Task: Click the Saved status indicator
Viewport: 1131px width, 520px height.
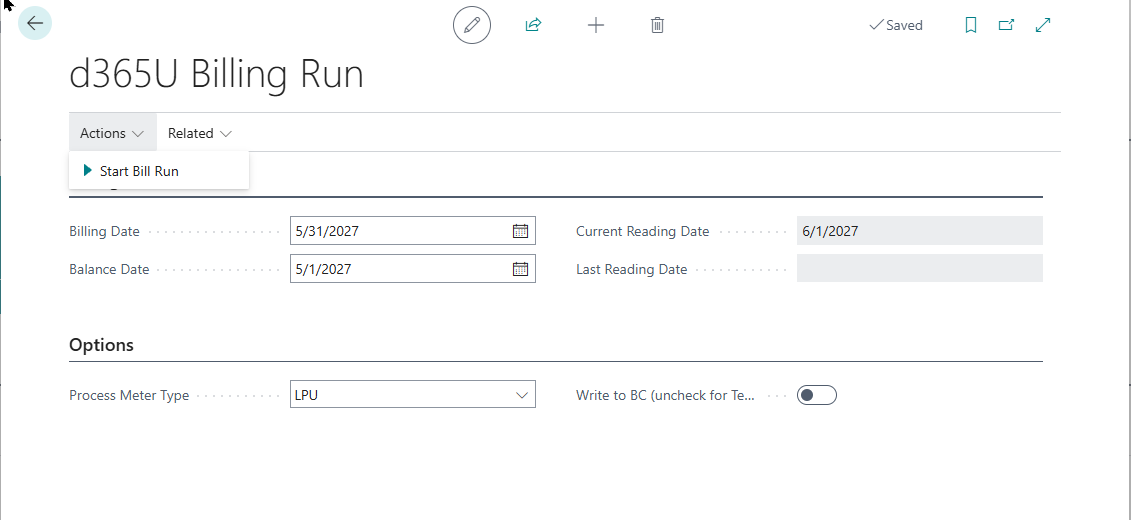Action: click(x=896, y=25)
